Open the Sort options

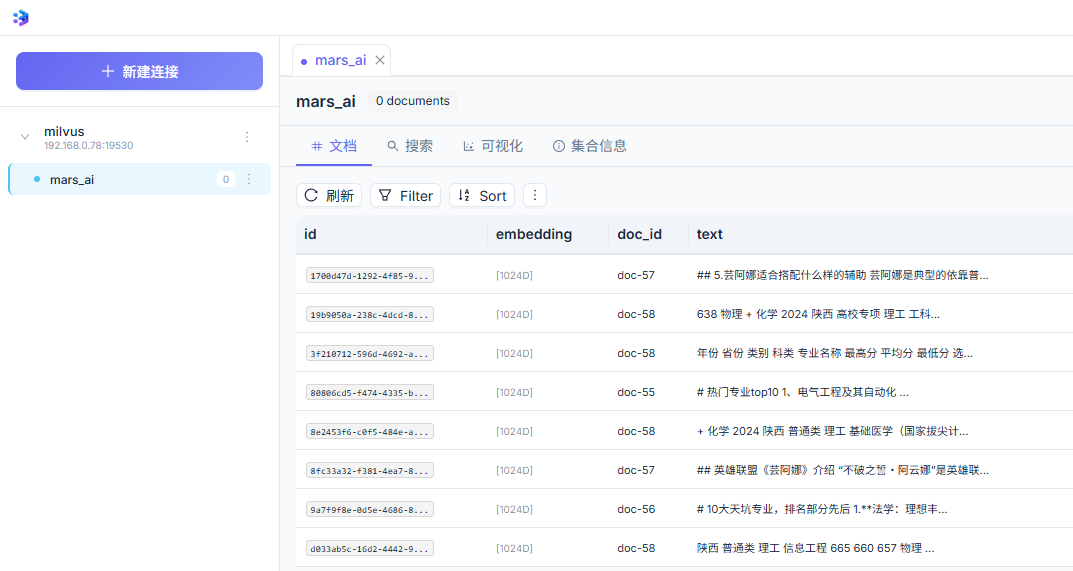pos(482,196)
